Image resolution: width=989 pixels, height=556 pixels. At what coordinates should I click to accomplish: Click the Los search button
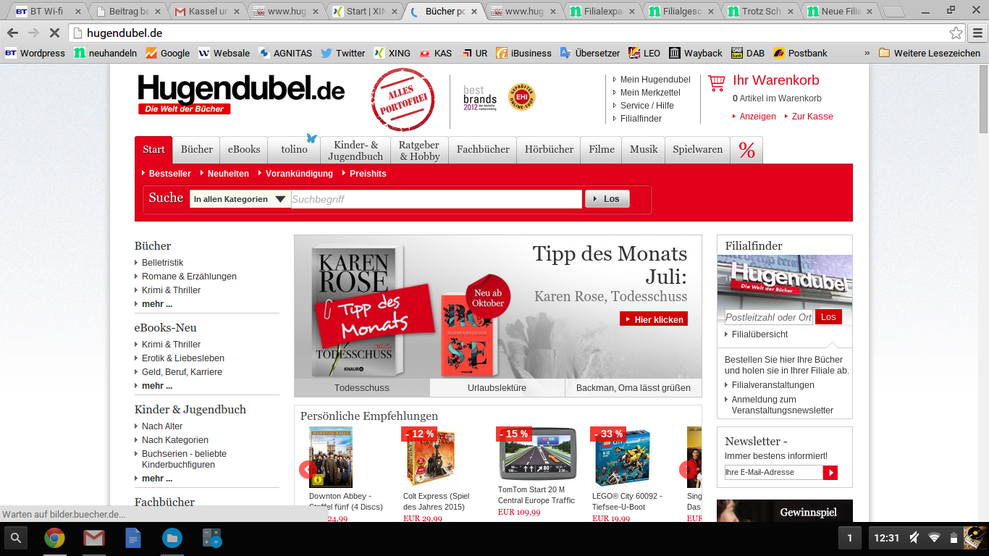pyautogui.click(x=607, y=199)
